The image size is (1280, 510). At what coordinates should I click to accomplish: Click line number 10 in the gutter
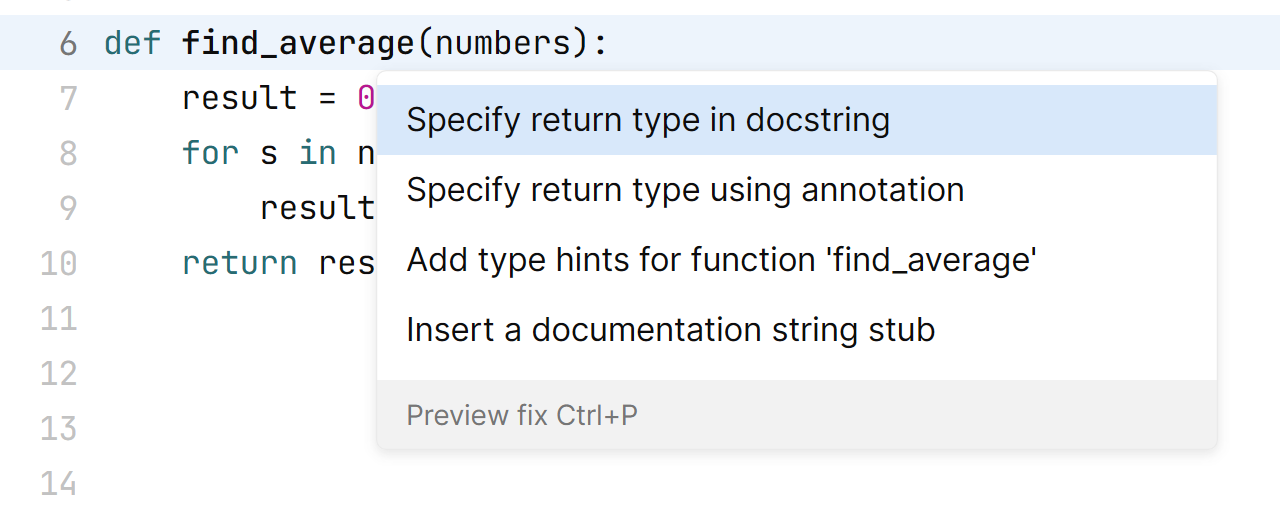click(x=58, y=263)
